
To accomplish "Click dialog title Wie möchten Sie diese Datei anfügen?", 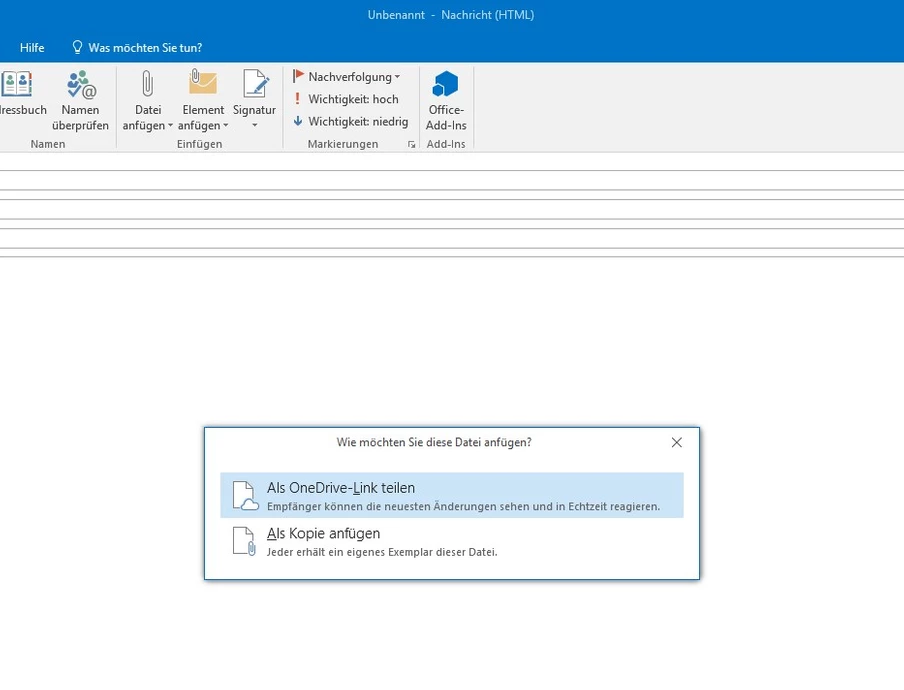I will 434,442.
